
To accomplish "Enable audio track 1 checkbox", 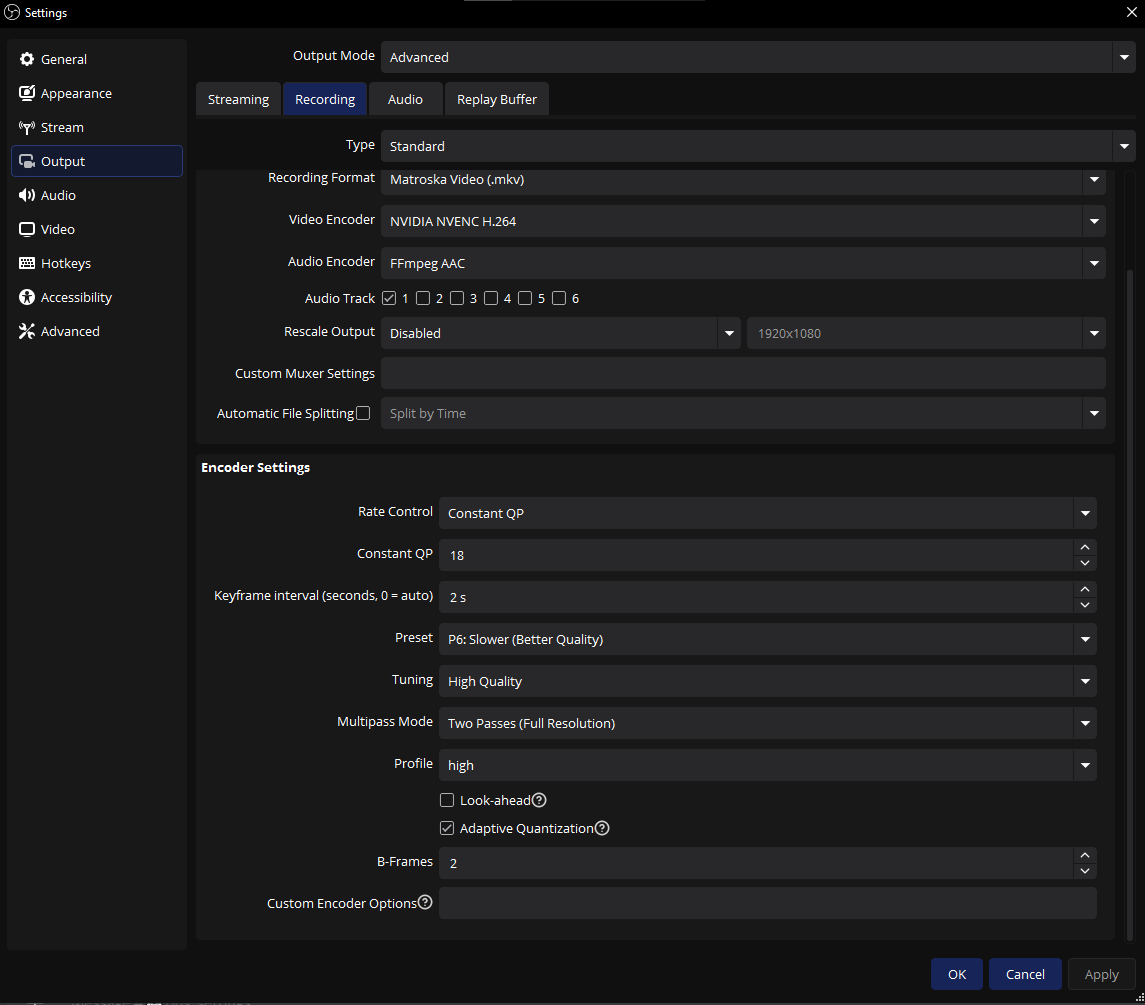I will tap(388, 298).
